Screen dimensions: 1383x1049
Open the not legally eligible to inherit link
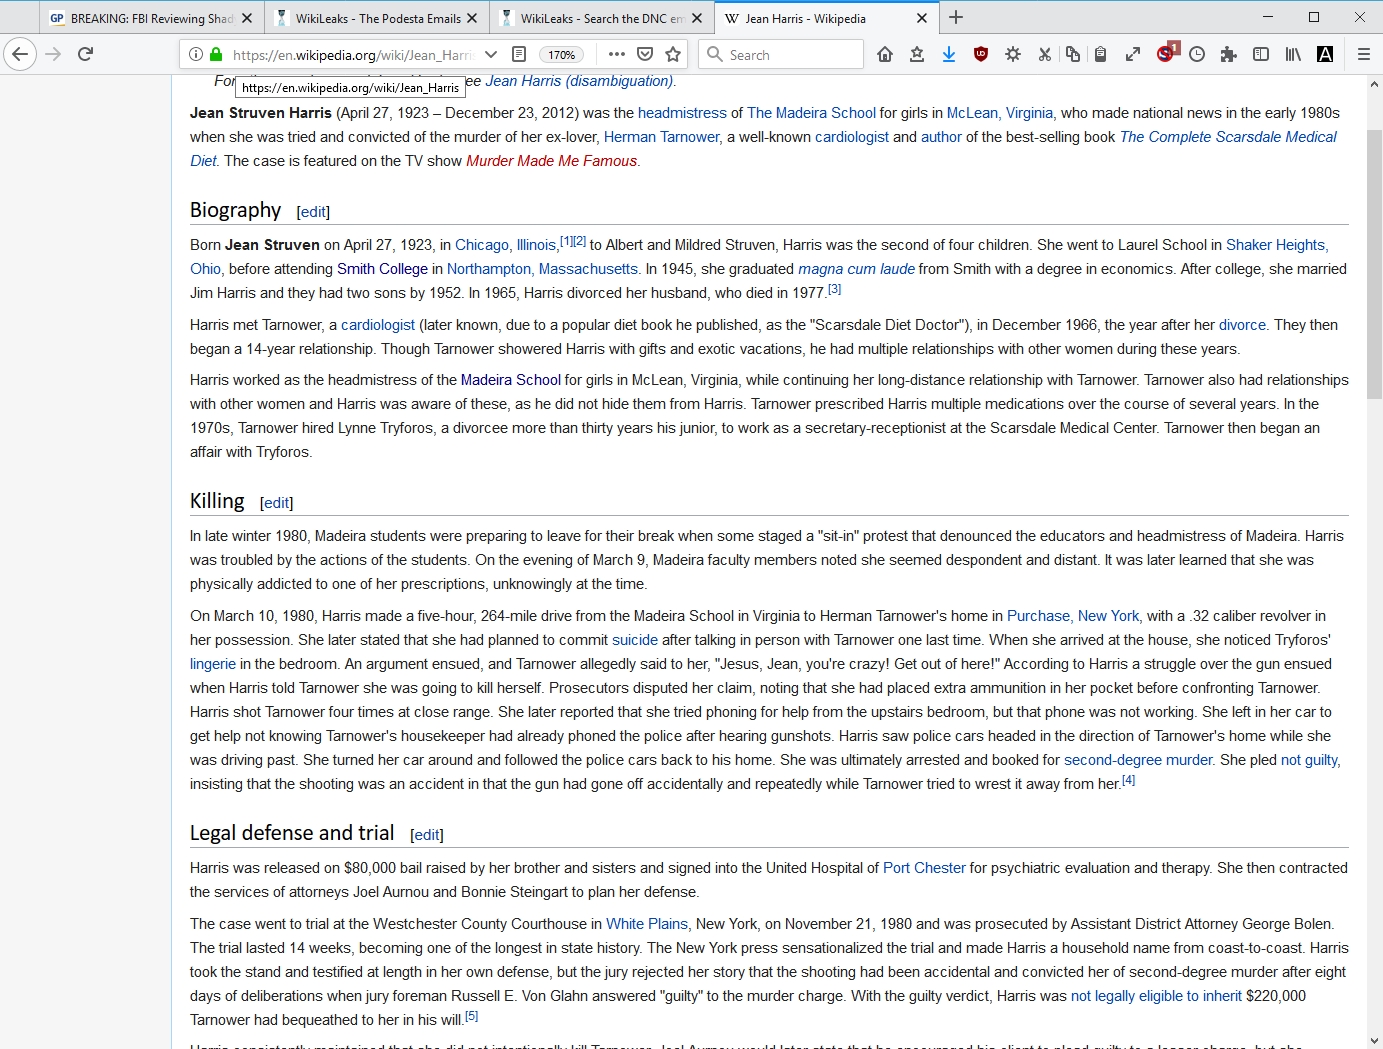point(1156,996)
